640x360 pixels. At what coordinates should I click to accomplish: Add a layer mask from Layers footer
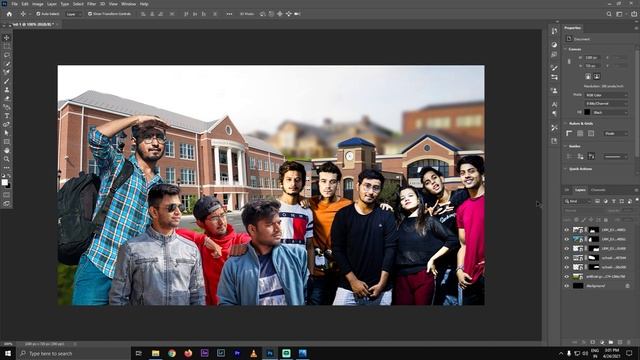pos(593,342)
